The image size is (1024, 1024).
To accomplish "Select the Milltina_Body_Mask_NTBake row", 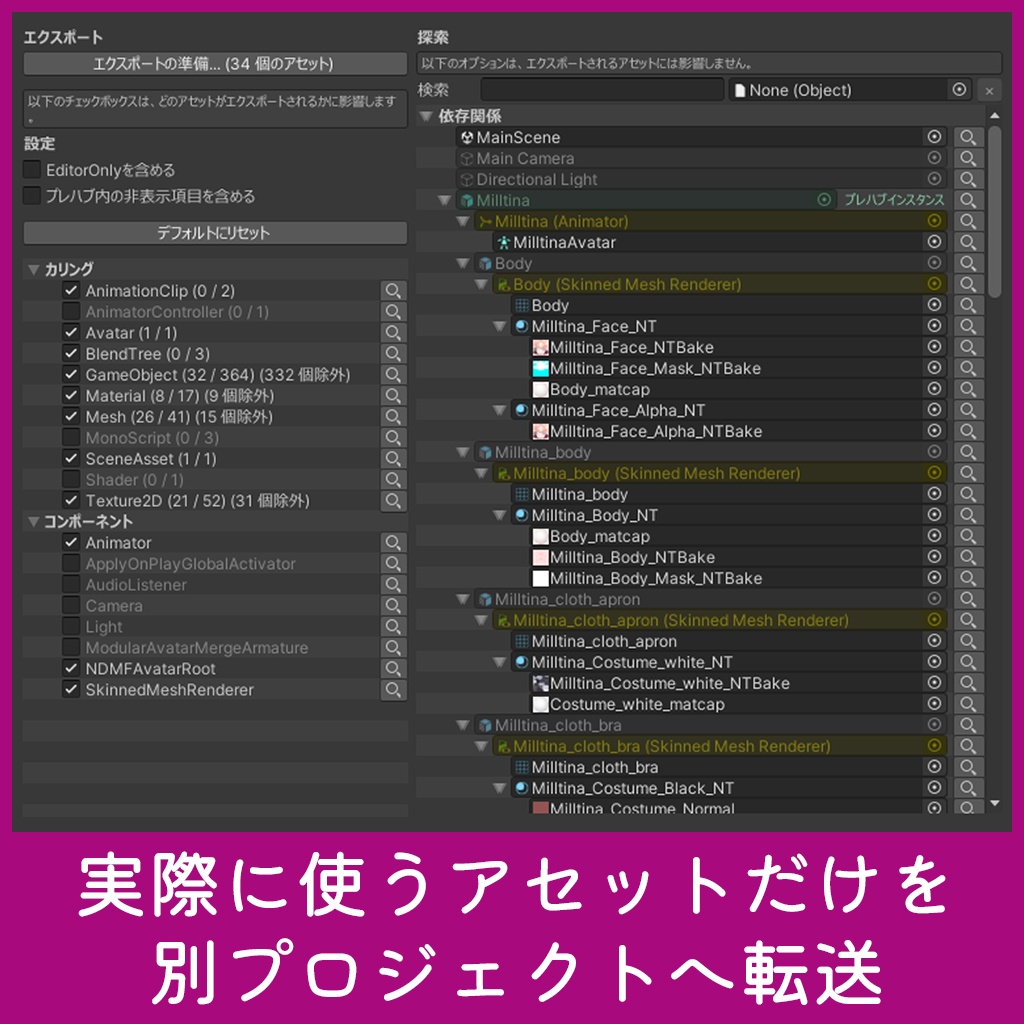I will coord(737,578).
